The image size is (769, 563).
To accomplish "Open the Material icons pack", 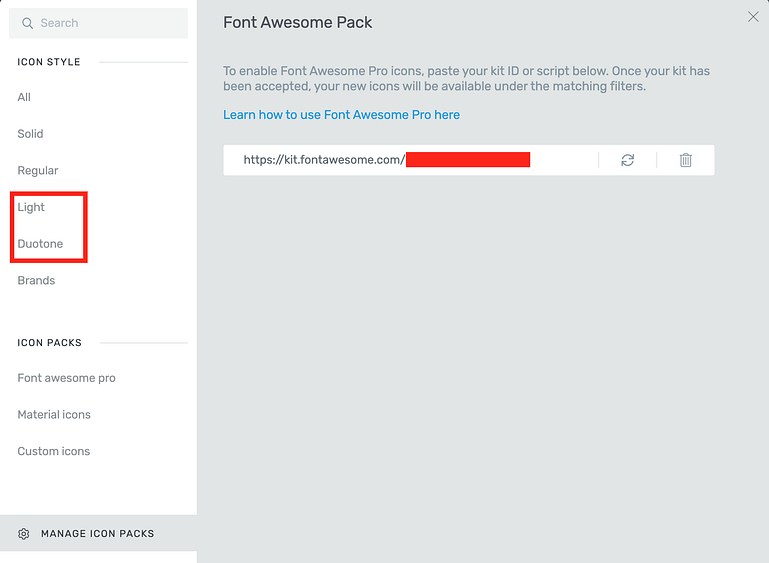I will [54, 415].
